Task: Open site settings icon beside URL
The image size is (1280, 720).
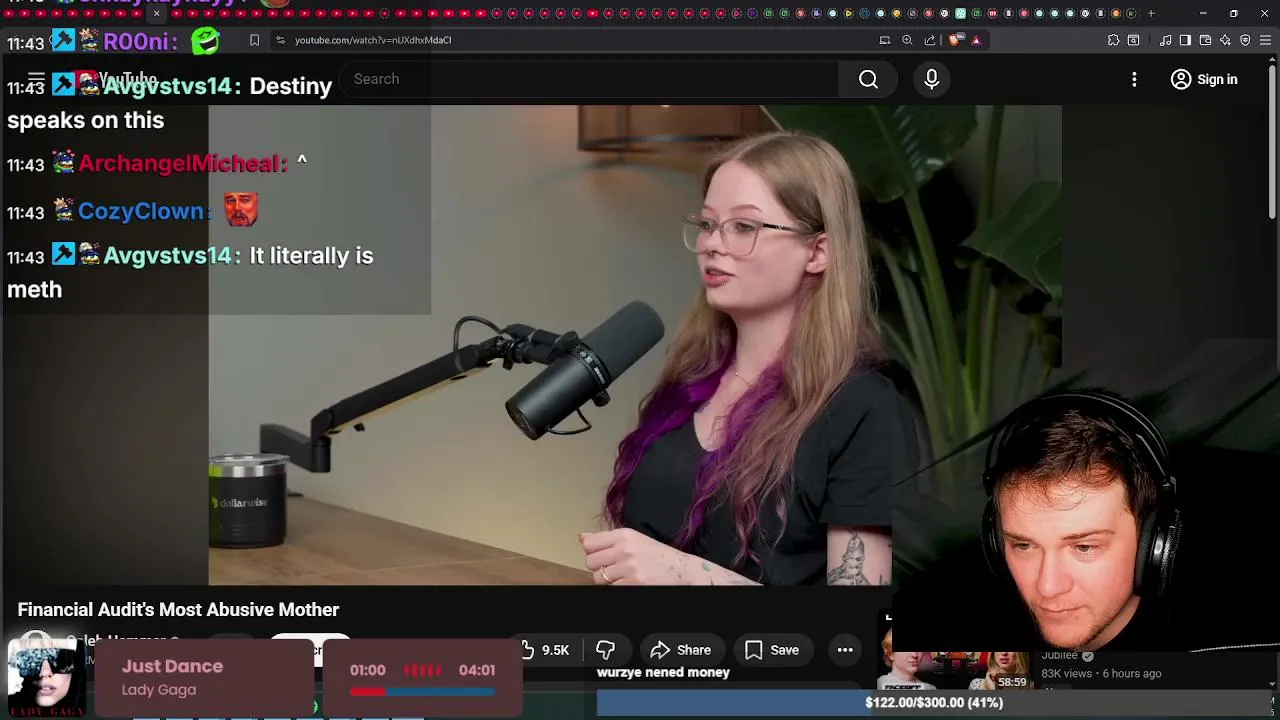Action: pos(280,40)
